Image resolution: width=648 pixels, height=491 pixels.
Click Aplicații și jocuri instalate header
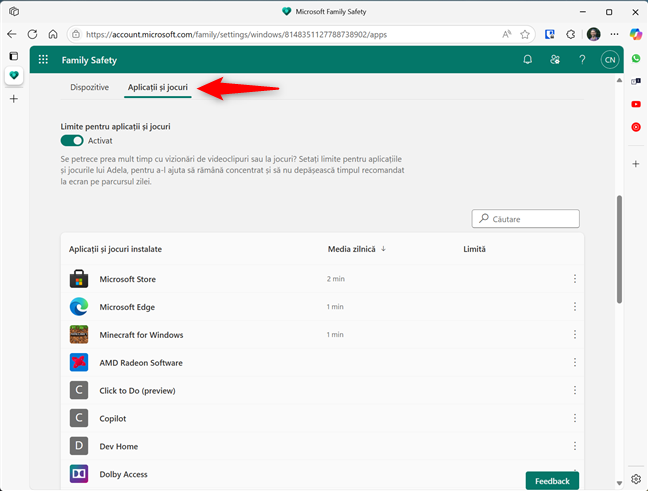pyautogui.click(x=115, y=249)
